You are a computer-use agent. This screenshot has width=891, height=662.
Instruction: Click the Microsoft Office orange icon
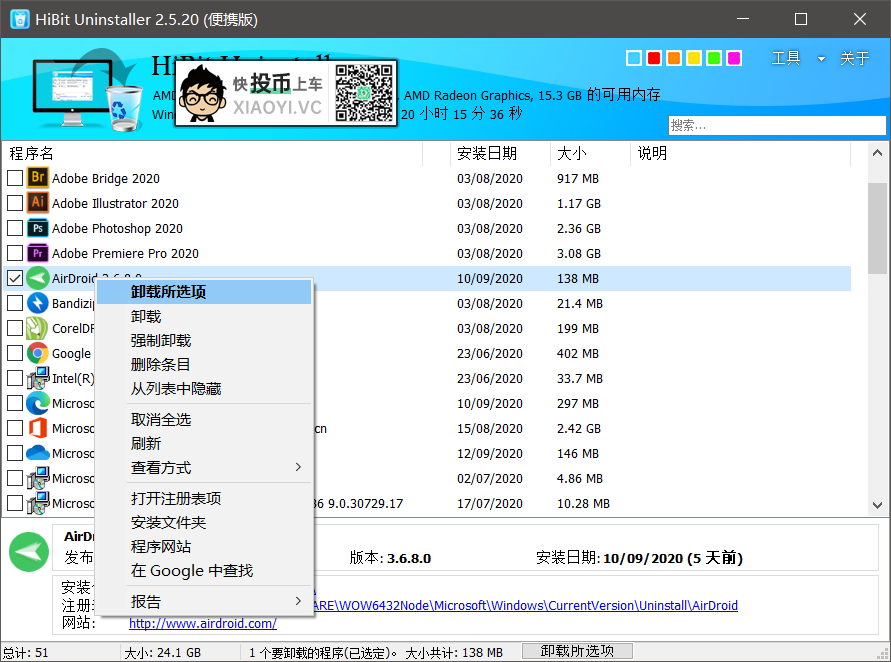[38, 428]
